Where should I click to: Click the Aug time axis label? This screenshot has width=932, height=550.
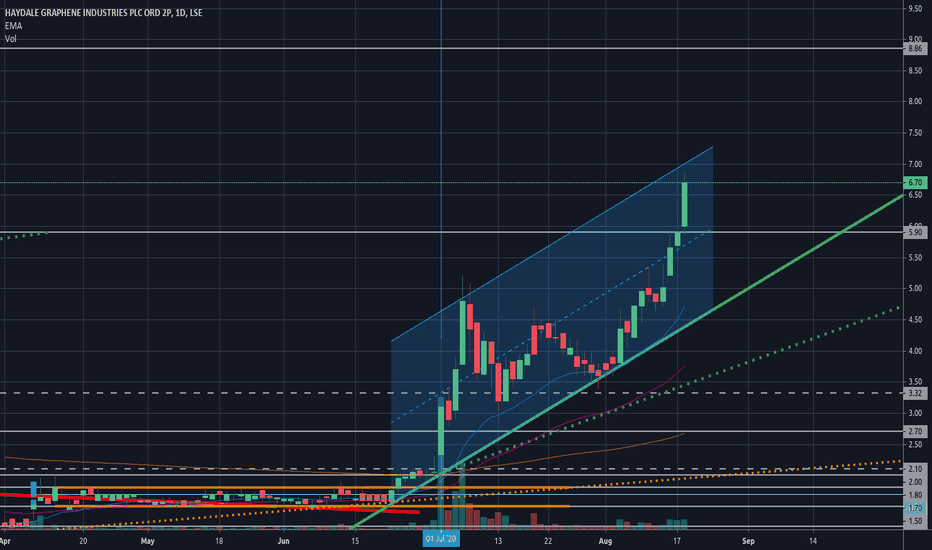605,541
